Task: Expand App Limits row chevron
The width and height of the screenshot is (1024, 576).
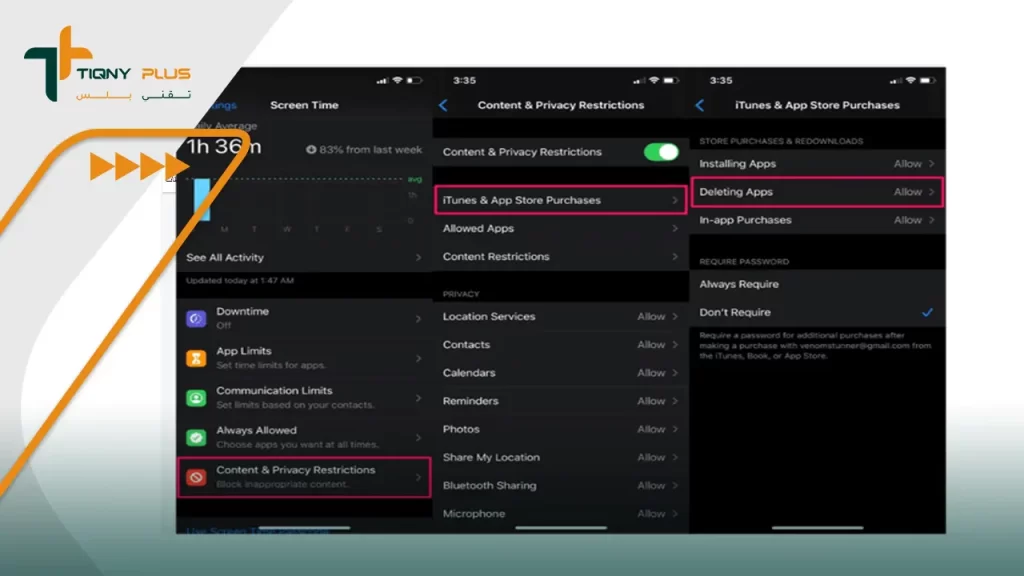Action: point(419,358)
